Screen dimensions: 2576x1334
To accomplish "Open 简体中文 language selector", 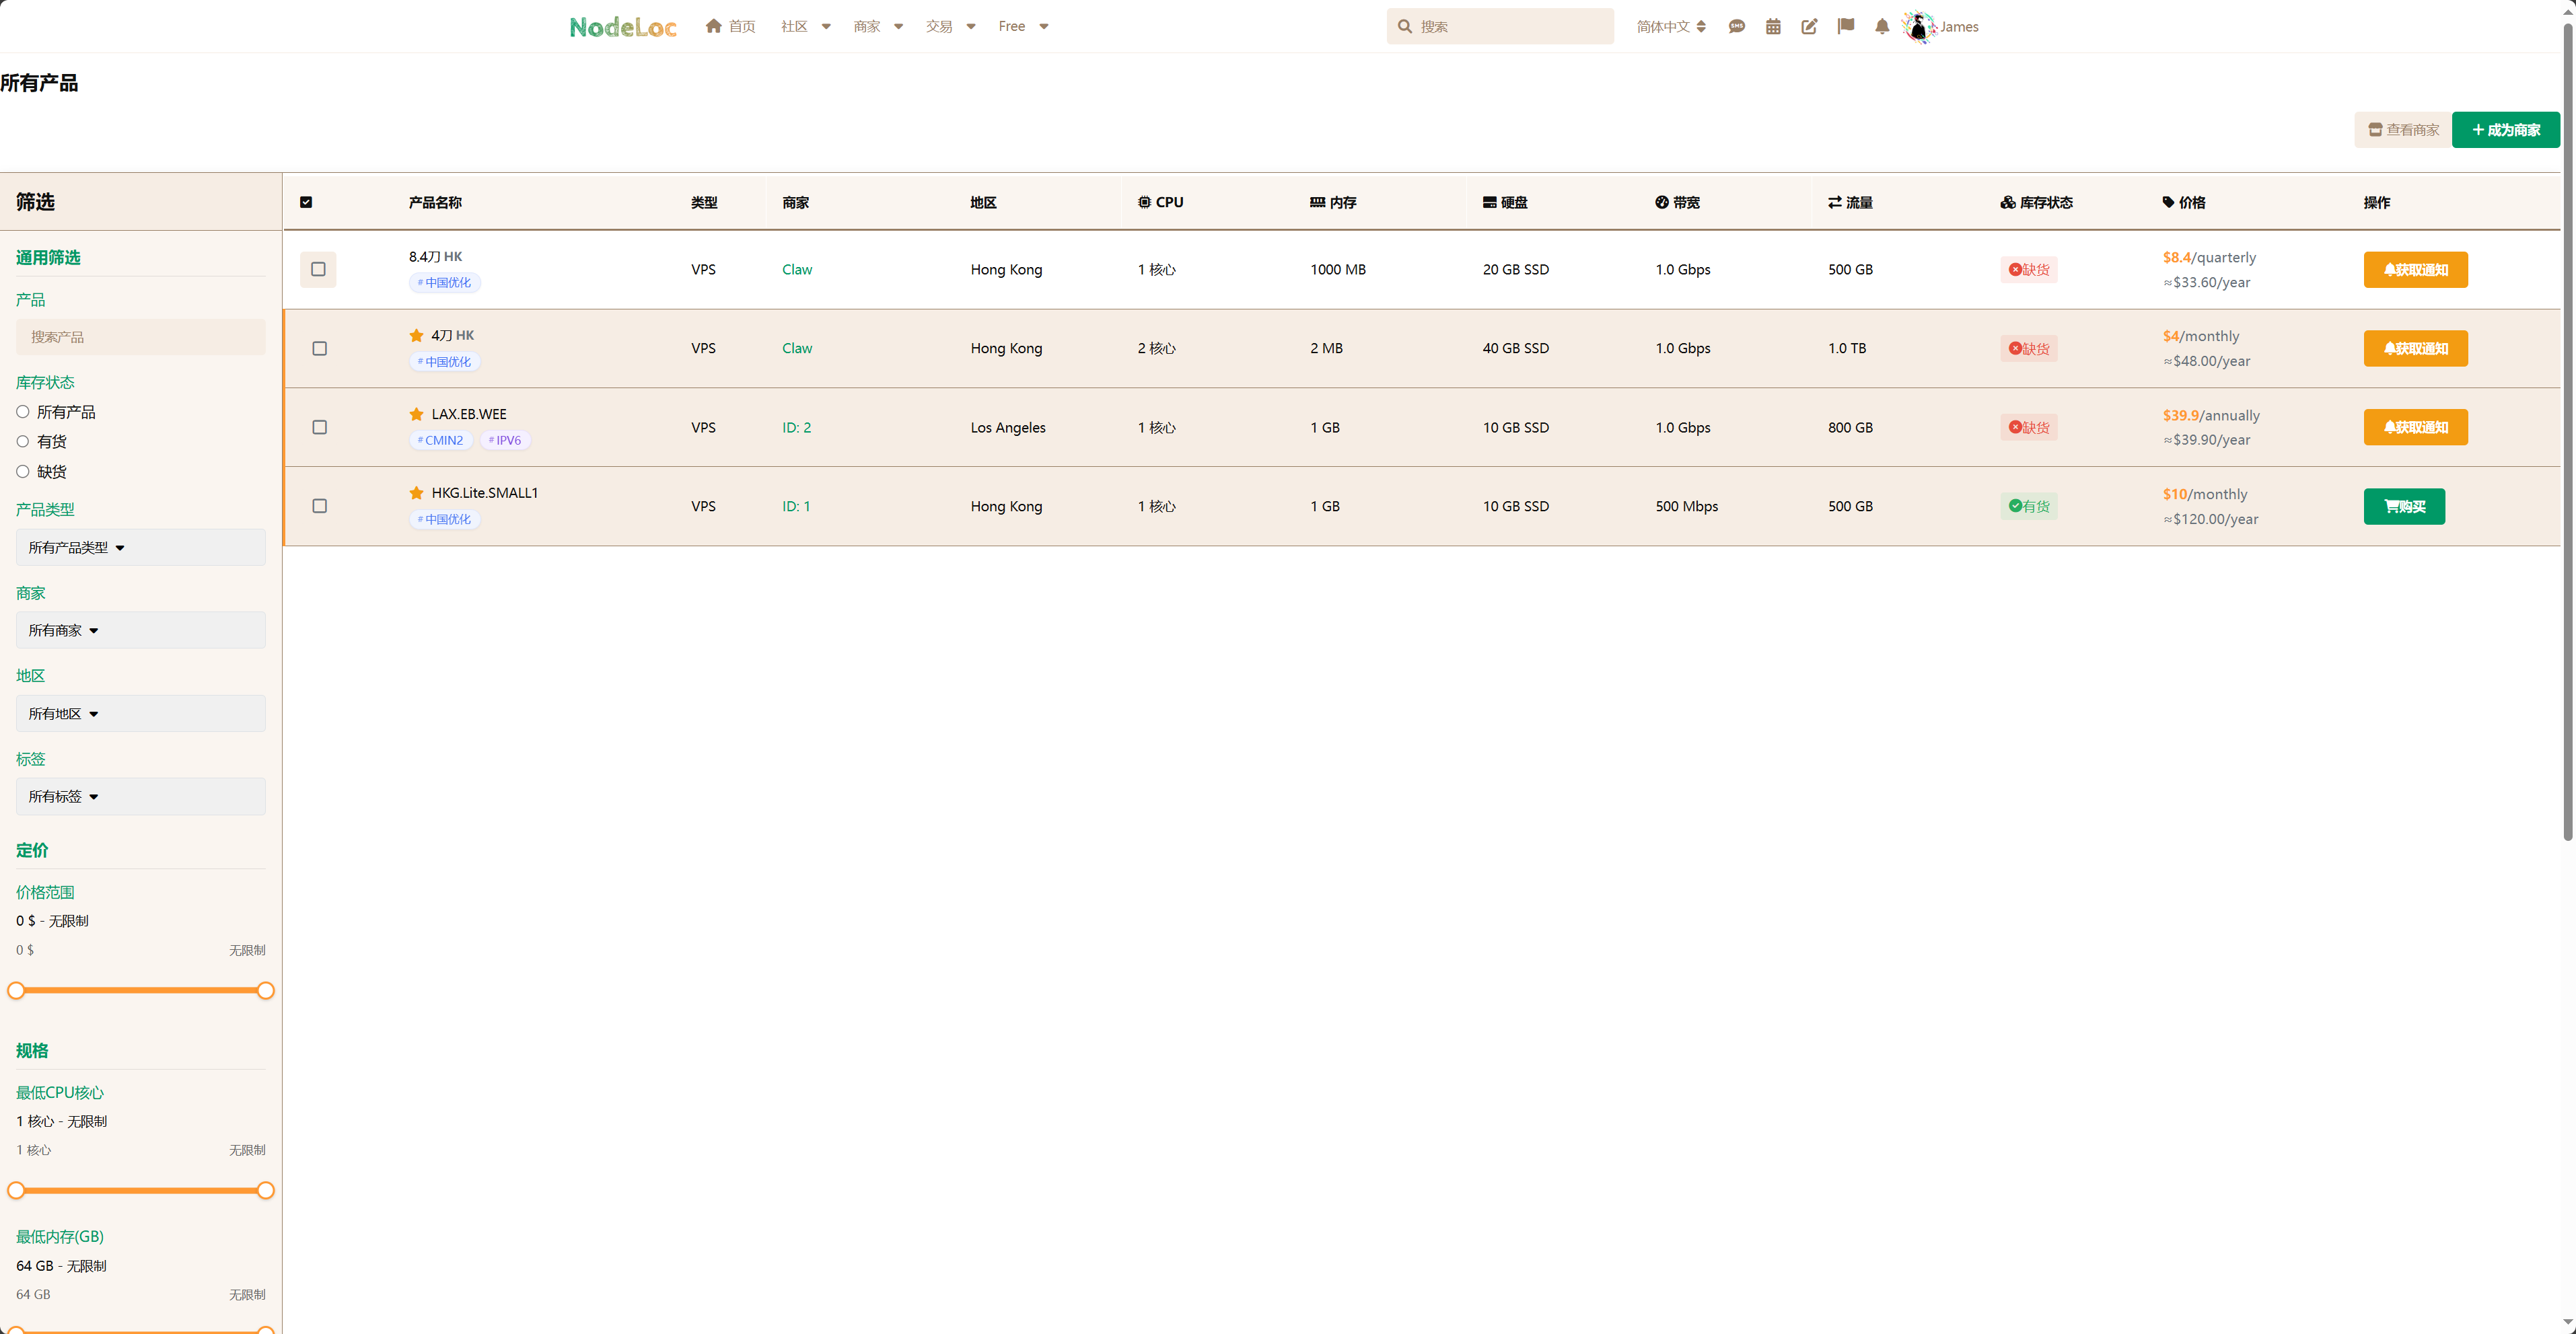I will (1671, 27).
